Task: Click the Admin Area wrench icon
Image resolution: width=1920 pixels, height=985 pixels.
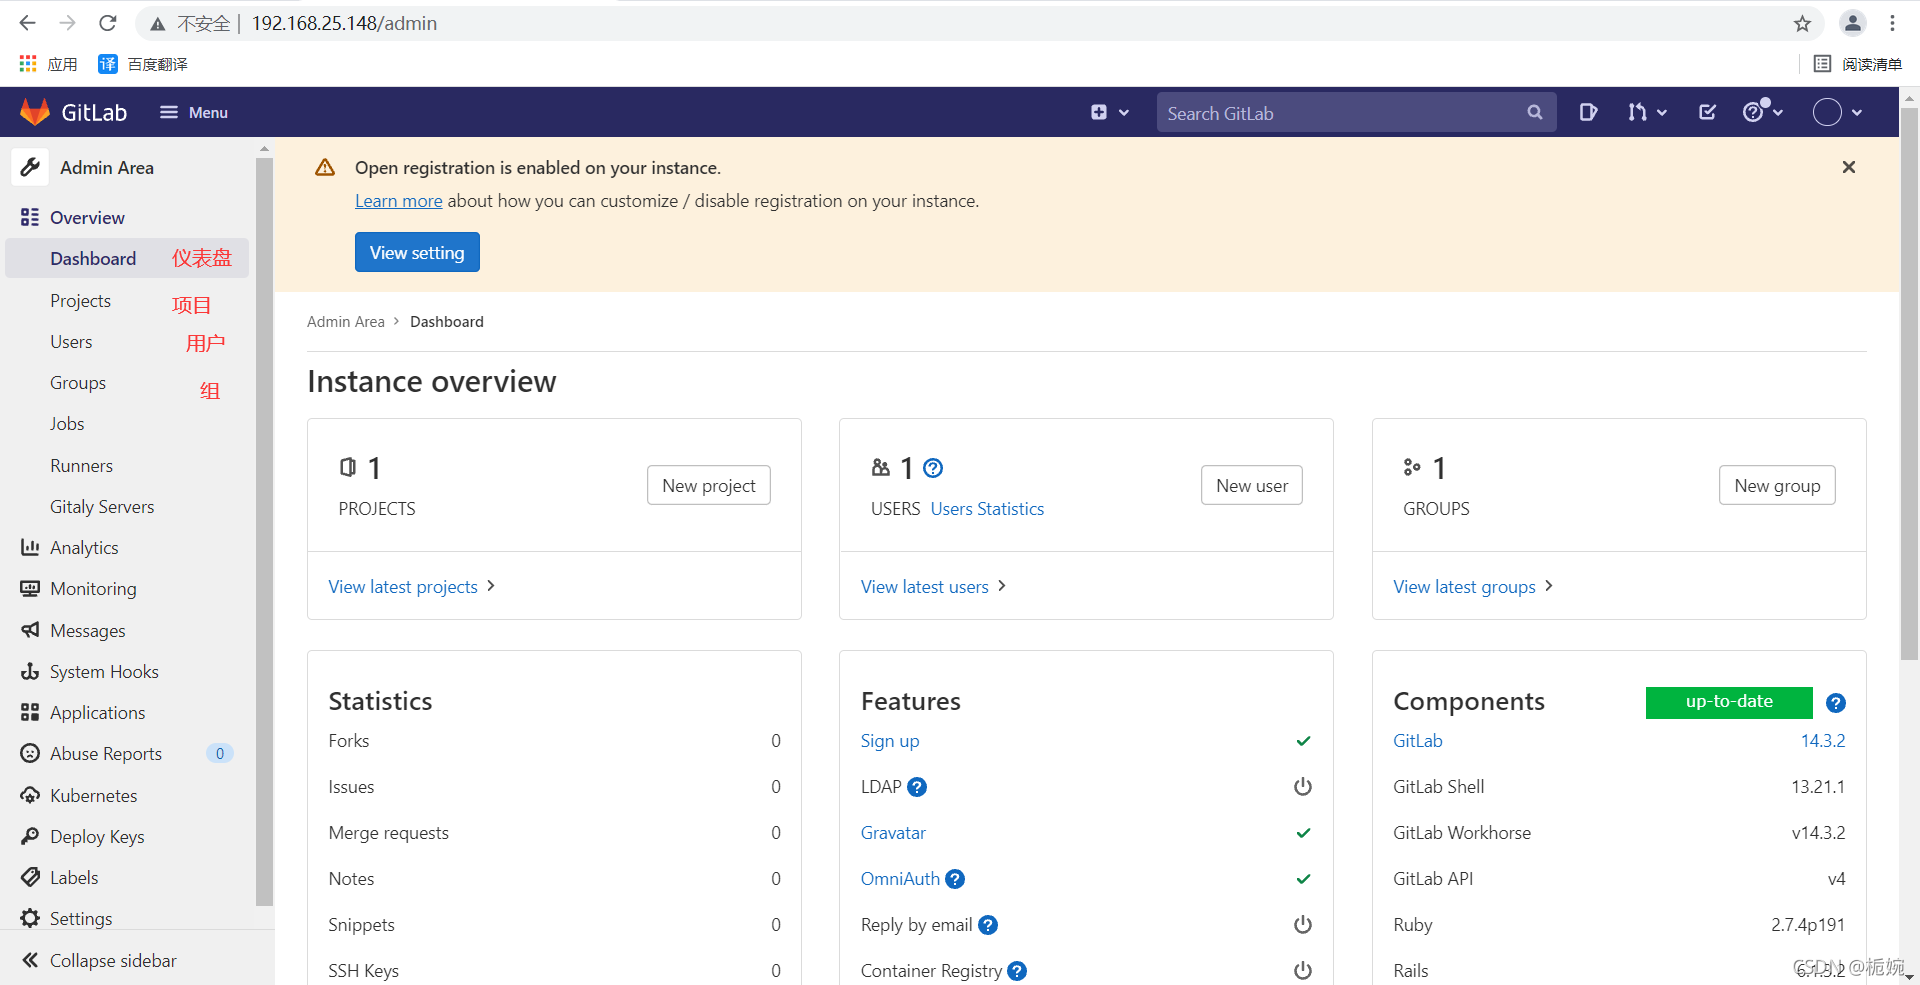Action: point(30,167)
